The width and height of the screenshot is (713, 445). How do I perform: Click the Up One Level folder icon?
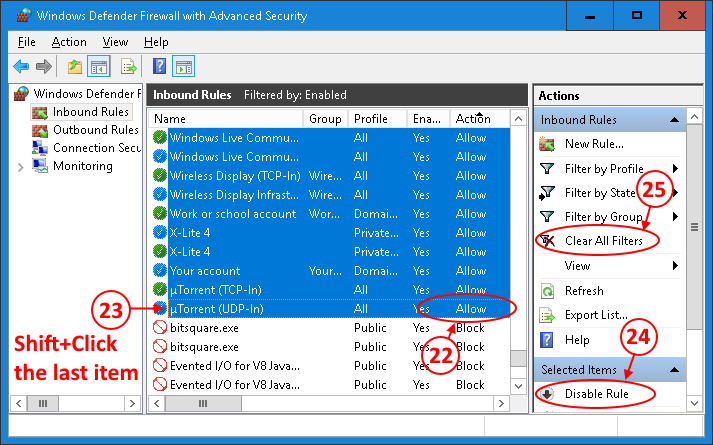click(x=75, y=67)
